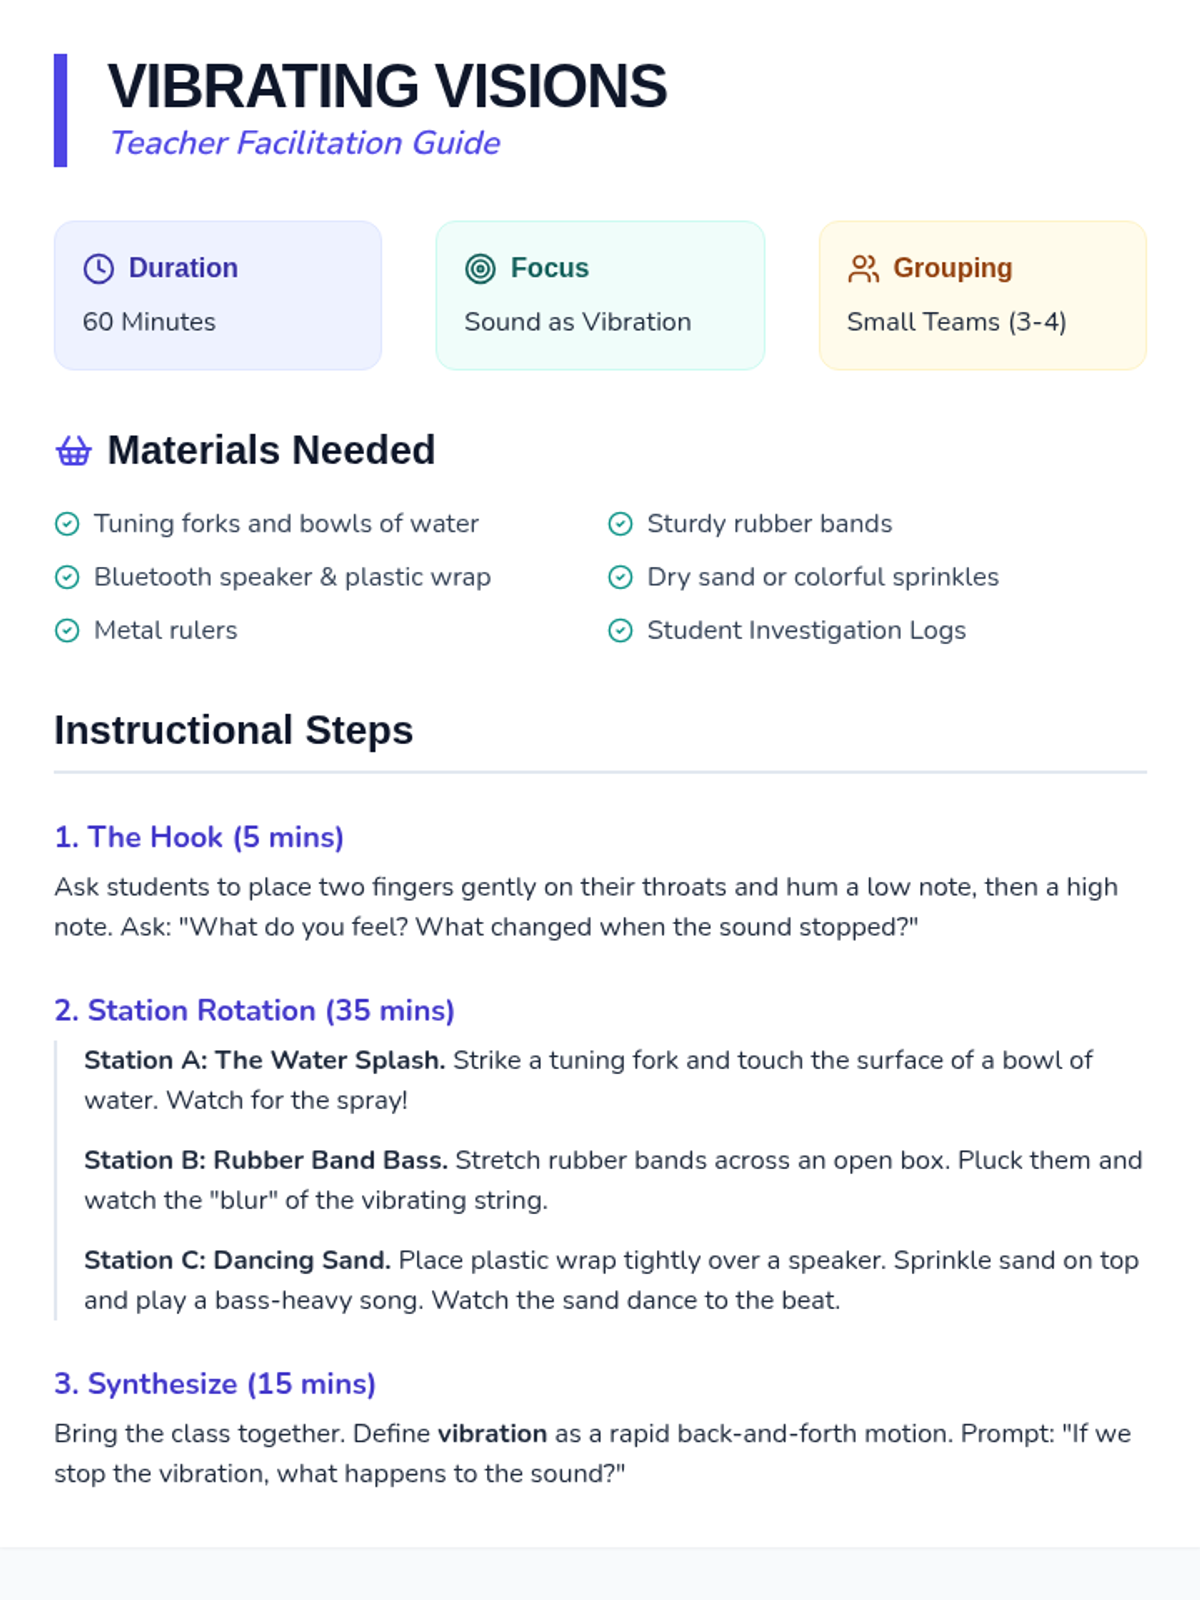Screen dimensions: 1200x1600
Task: Select the Station Rotation step heading
Action: [254, 1010]
